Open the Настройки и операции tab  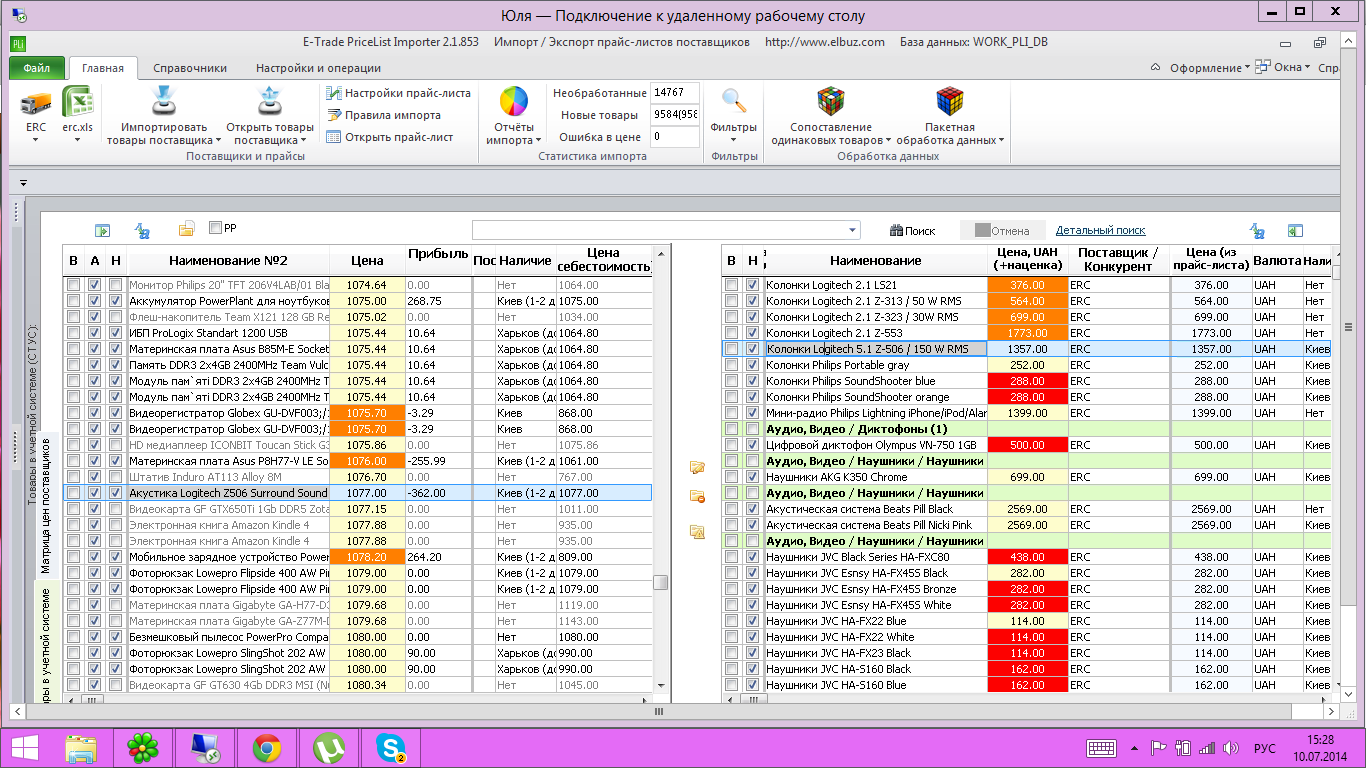point(318,68)
